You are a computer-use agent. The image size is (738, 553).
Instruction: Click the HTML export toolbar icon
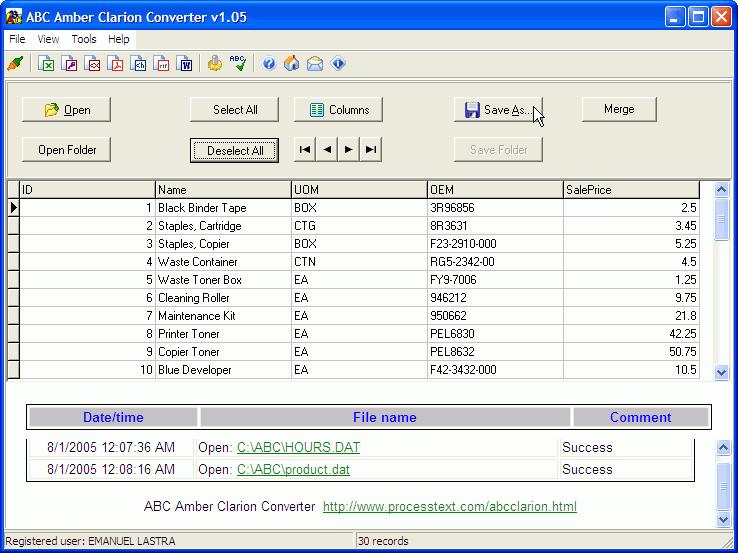(139, 64)
